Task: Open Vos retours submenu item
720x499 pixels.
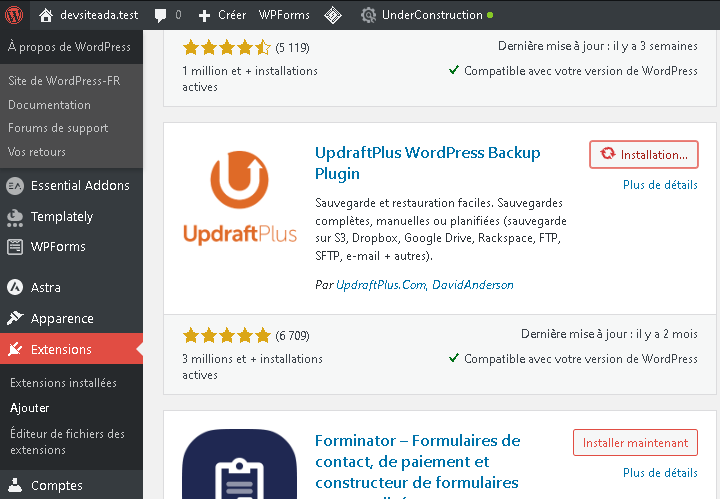Action: [37, 152]
